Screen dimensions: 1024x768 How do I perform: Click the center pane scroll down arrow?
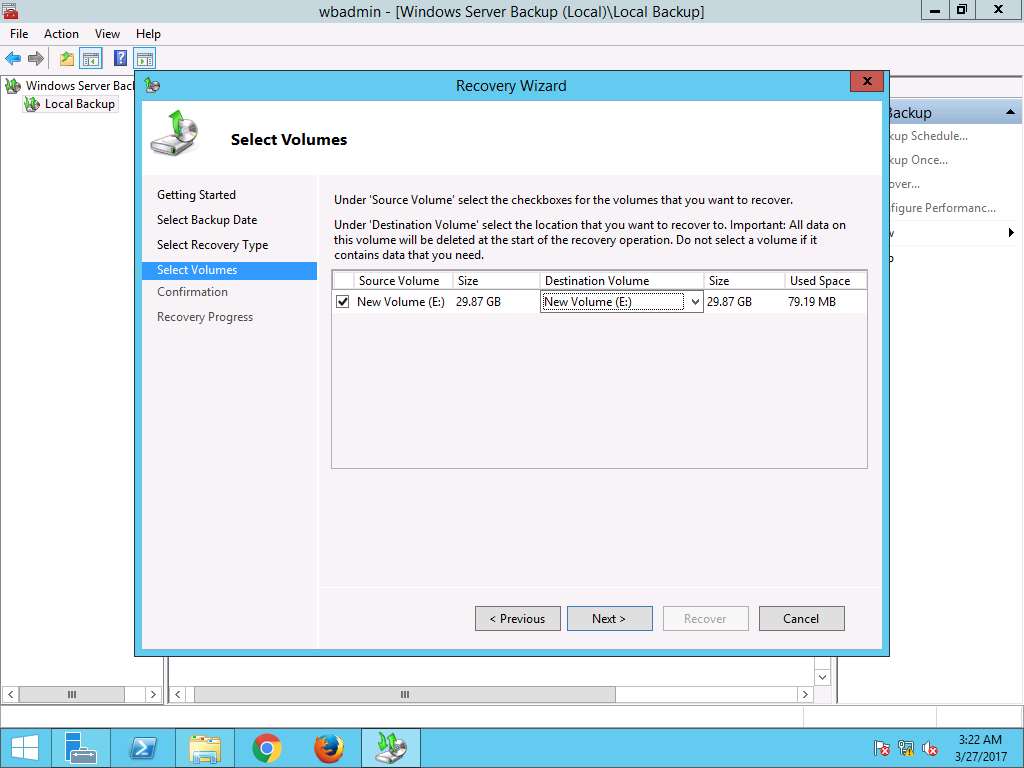tap(822, 677)
